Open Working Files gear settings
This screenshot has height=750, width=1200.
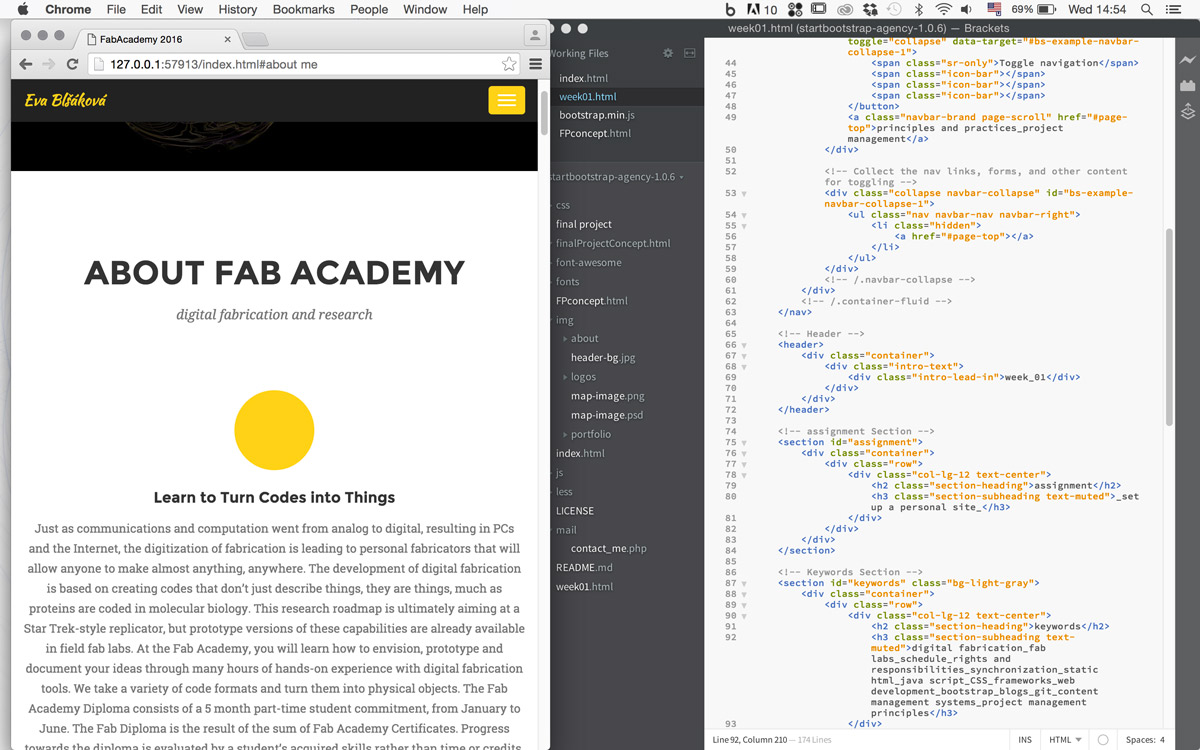point(668,53)
